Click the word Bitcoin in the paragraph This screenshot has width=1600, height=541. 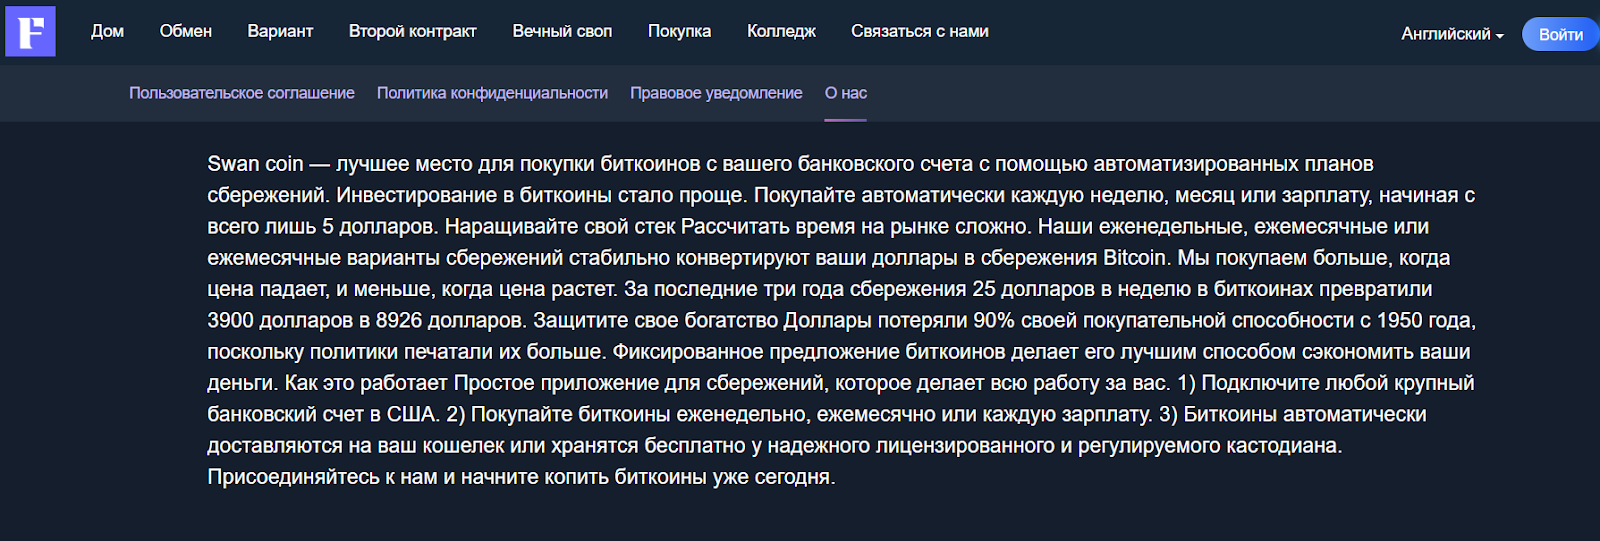pyautogui.click(x=1134, y=258)
